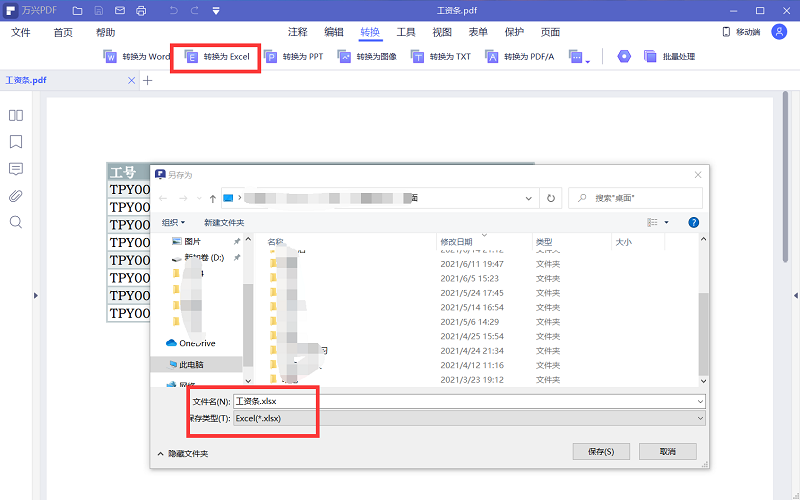The width and height of the screenshot is (800, 500).
Task: Open the bookmarks panel in left sidebar
Action: pos(16,142)
